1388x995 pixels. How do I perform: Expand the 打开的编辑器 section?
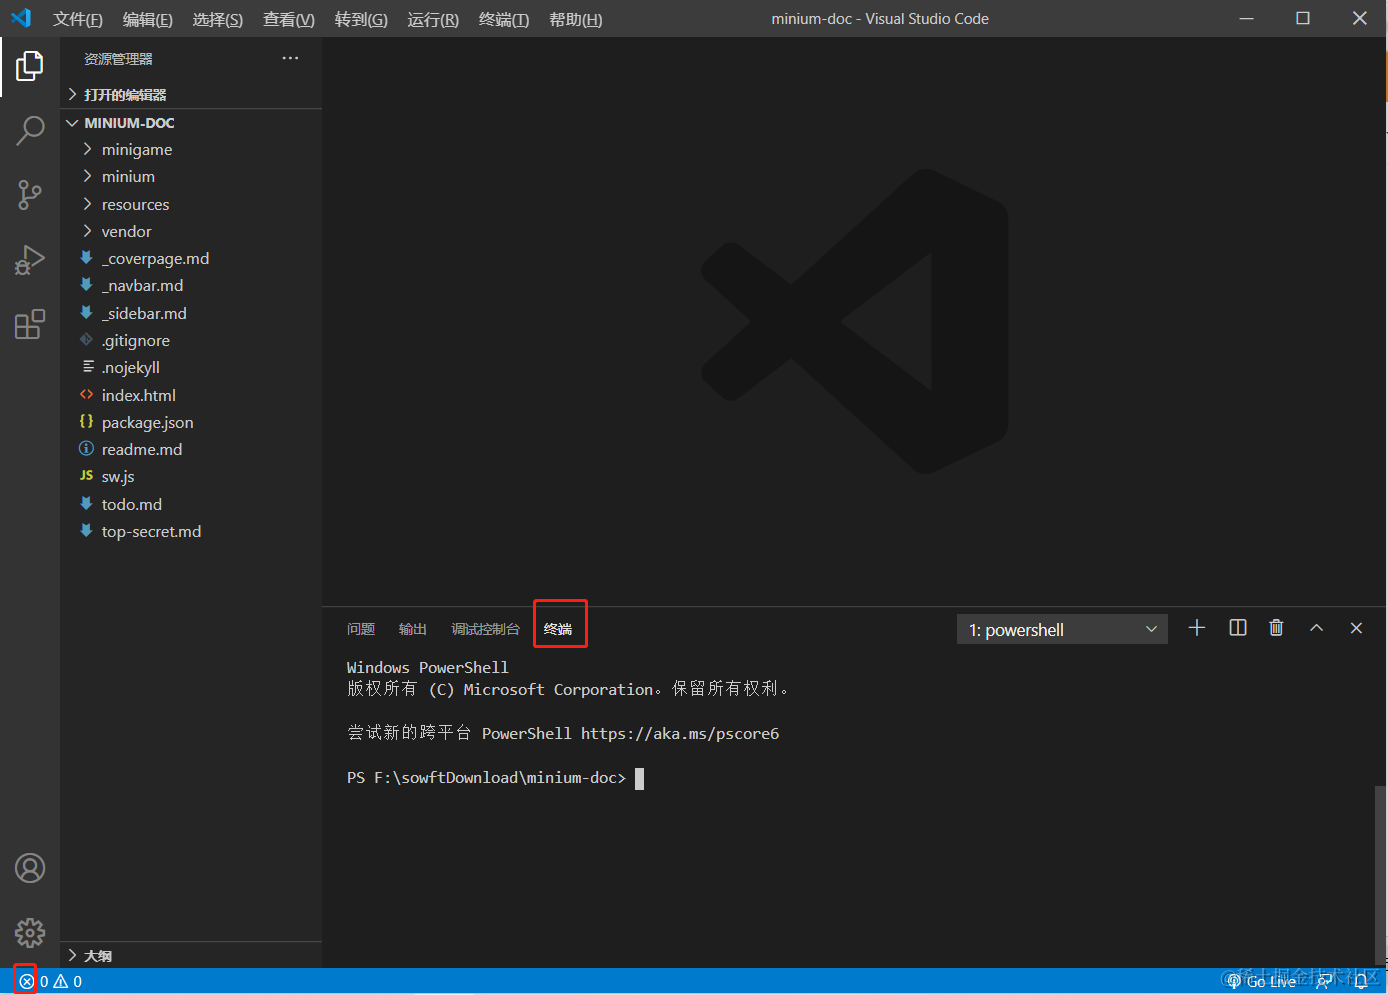pyautogui.click(x=191, y=94)
